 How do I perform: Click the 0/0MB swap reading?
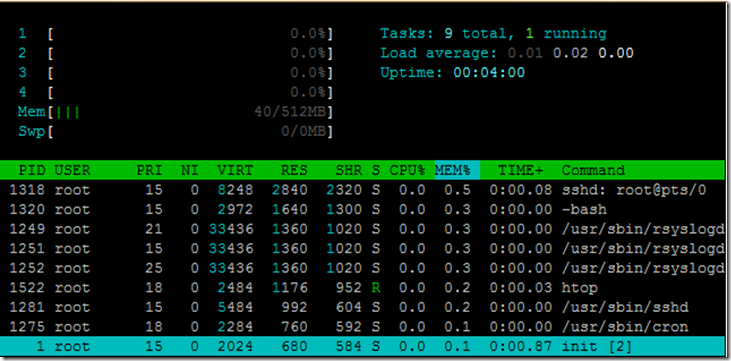click(303, 132)
